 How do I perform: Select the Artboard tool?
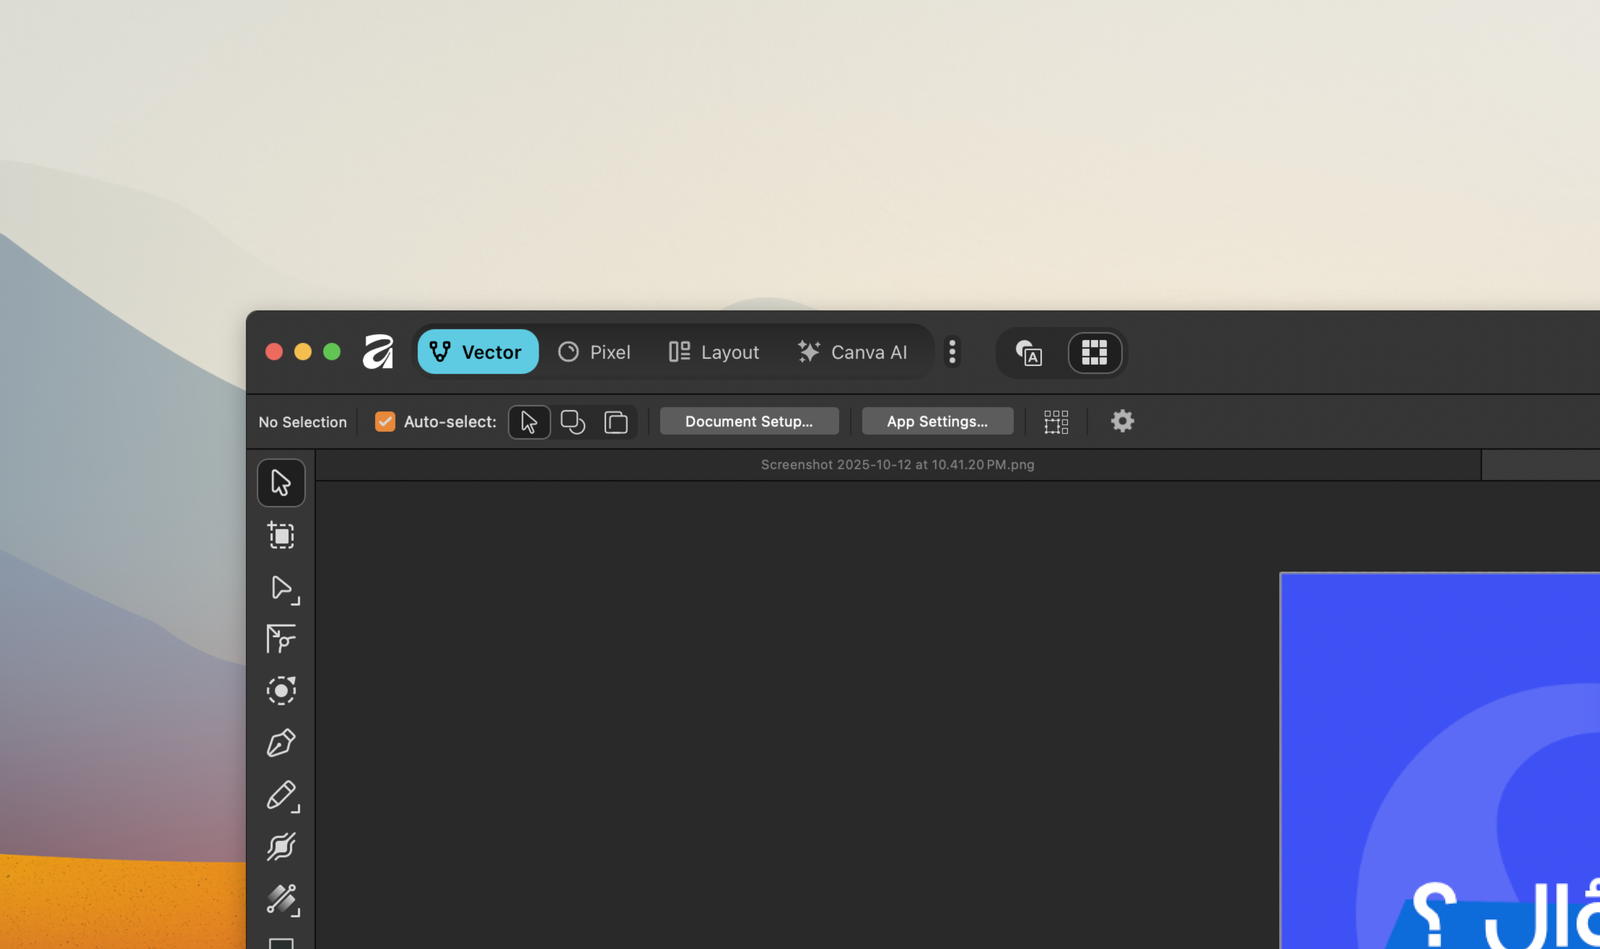coord(281,536)
